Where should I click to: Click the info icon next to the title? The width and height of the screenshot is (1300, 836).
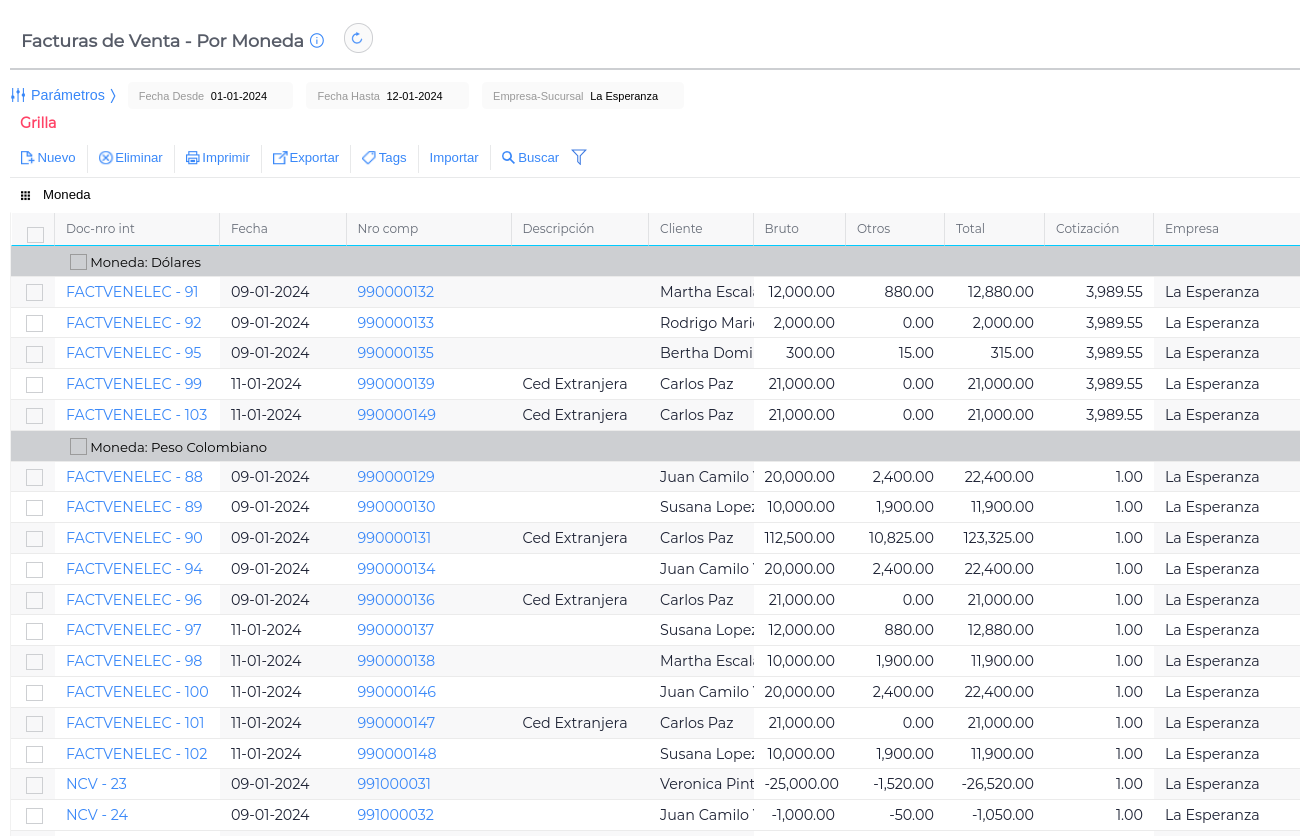coord(317,41)
